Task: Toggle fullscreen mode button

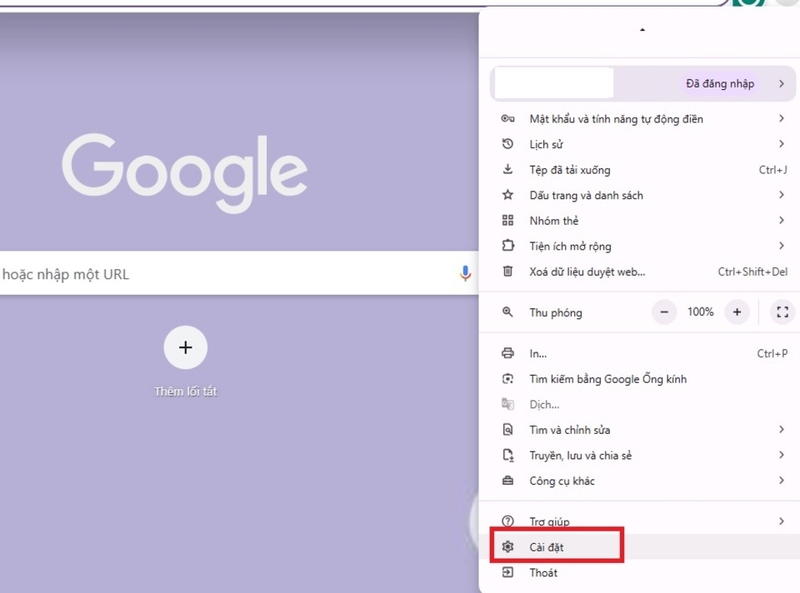Action: point(783,312)
